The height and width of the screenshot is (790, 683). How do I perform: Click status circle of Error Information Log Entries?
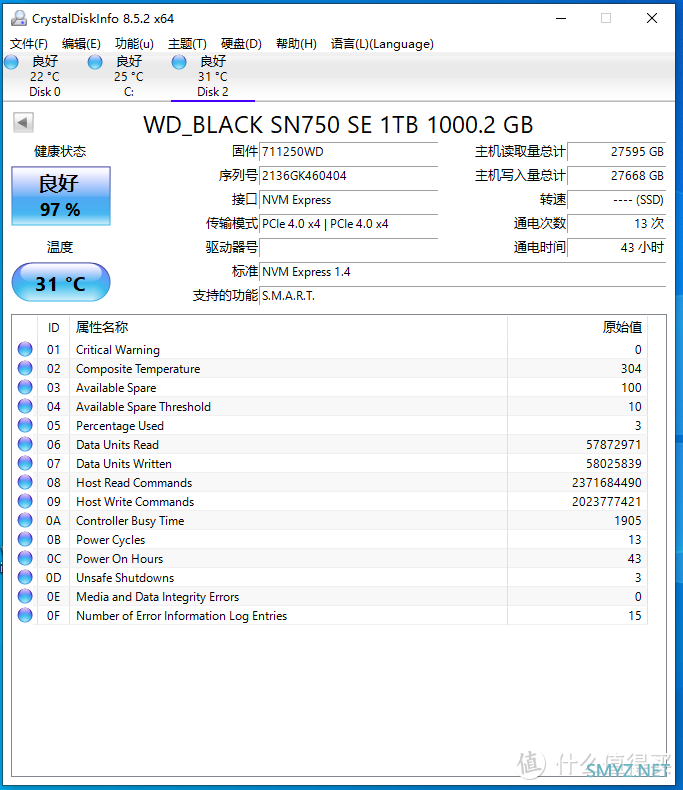[x=25, y=615]
